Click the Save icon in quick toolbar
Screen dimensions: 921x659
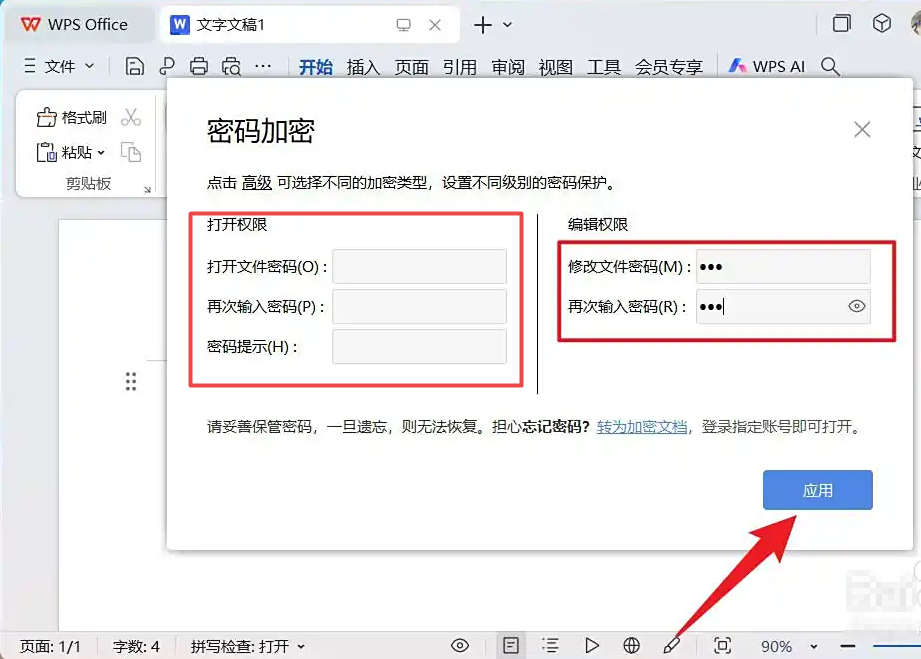pos(135,66)
